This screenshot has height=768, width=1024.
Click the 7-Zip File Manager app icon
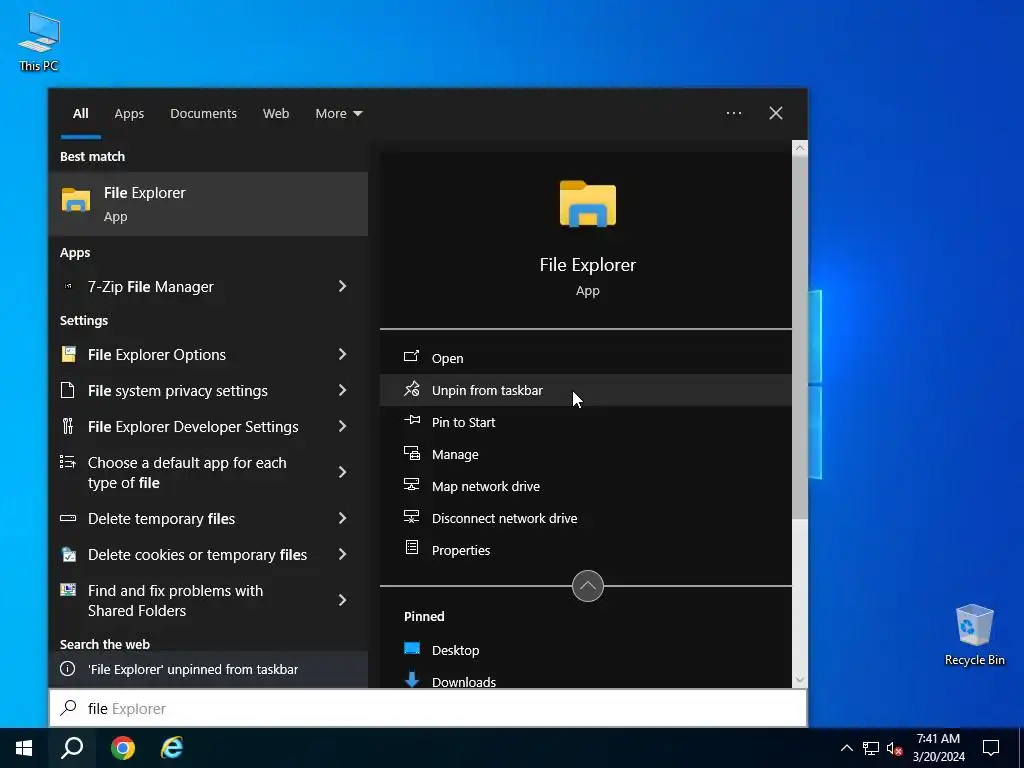click(x=68, y=286)
